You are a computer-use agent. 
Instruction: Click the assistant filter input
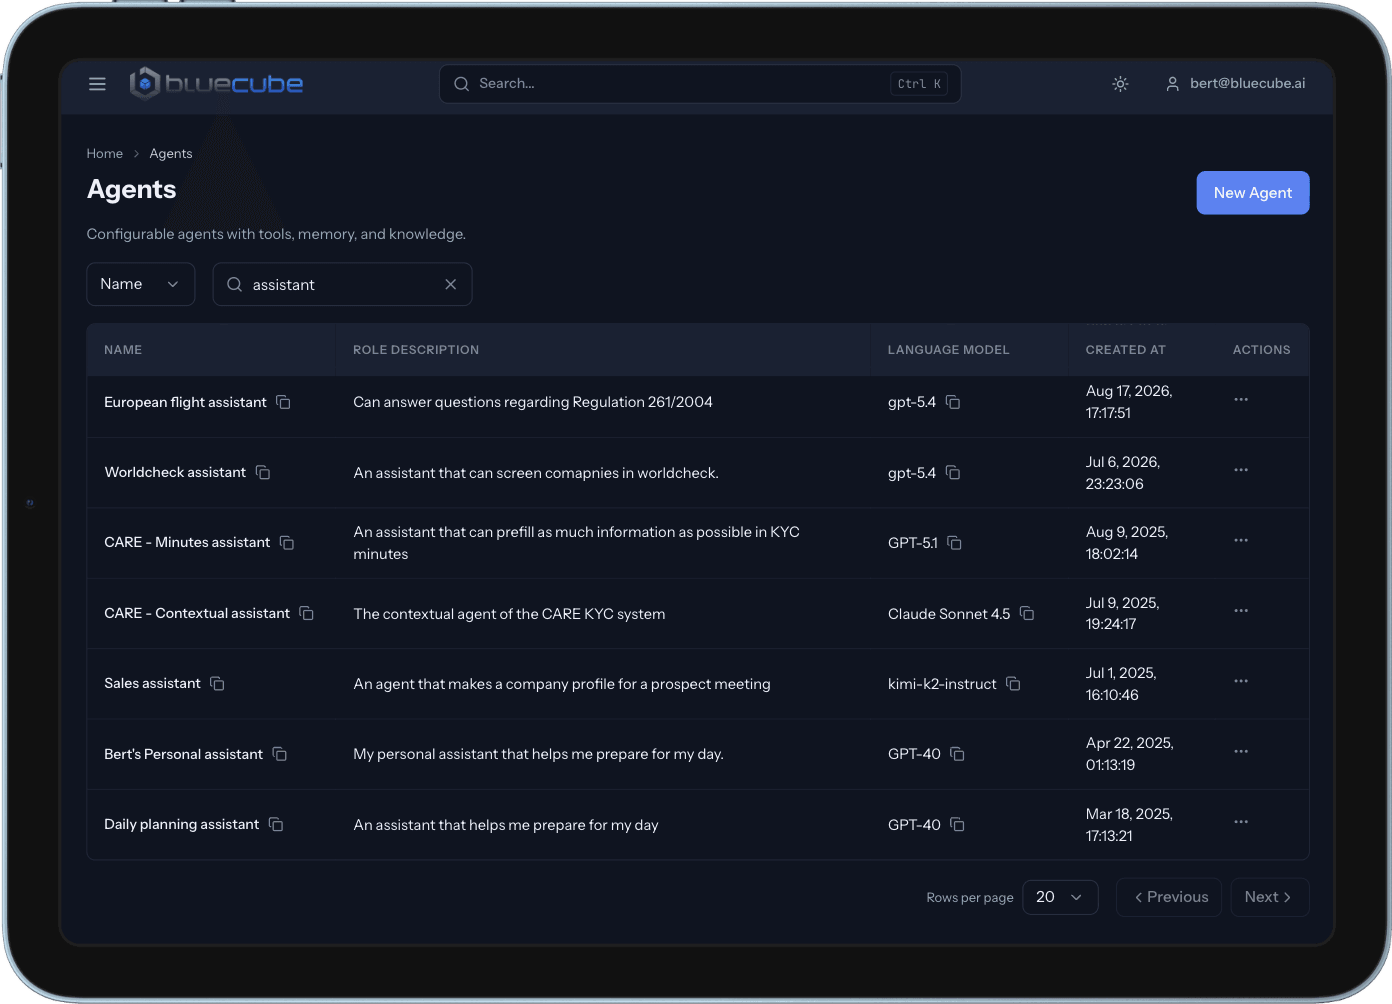tap(342, 284)
